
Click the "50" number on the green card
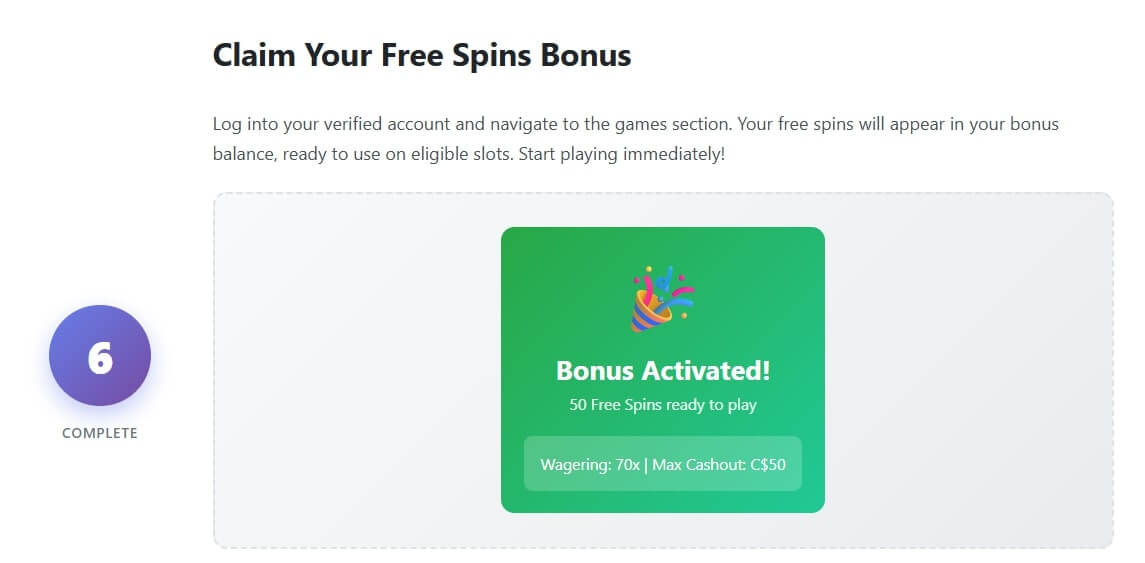tap(577, 405)
